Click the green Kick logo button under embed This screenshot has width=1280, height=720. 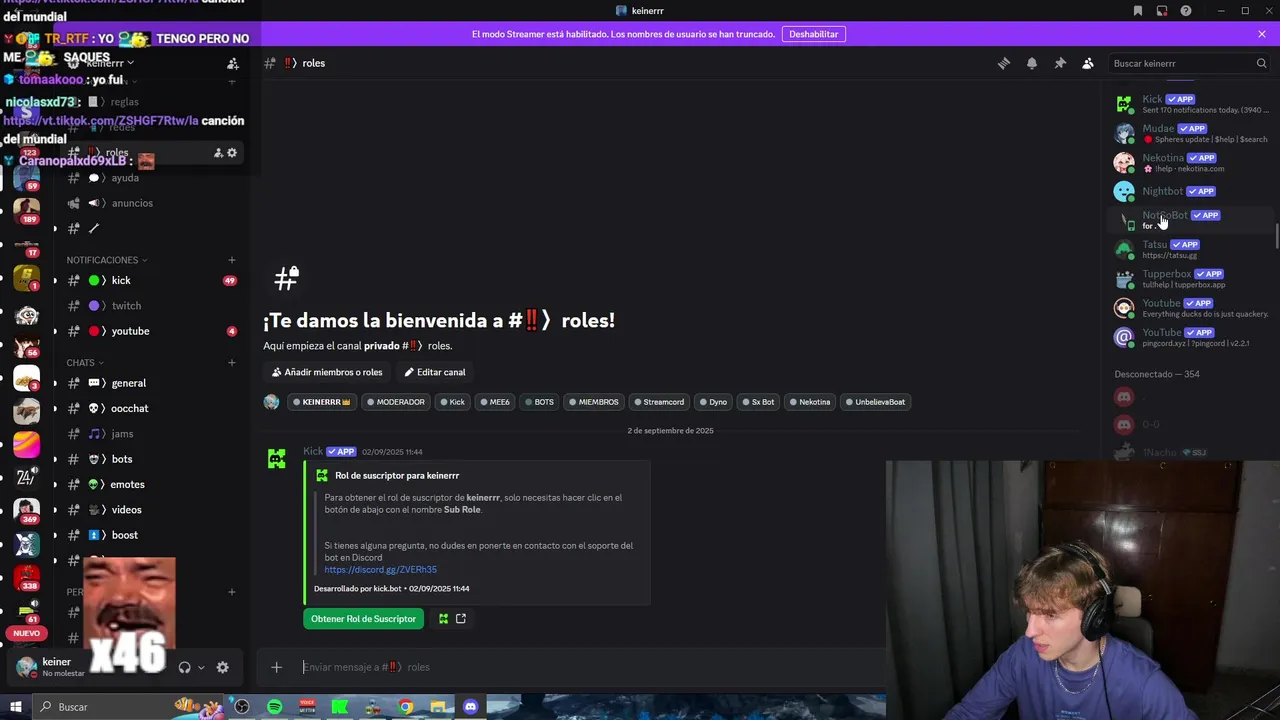[x=443, y=619]
